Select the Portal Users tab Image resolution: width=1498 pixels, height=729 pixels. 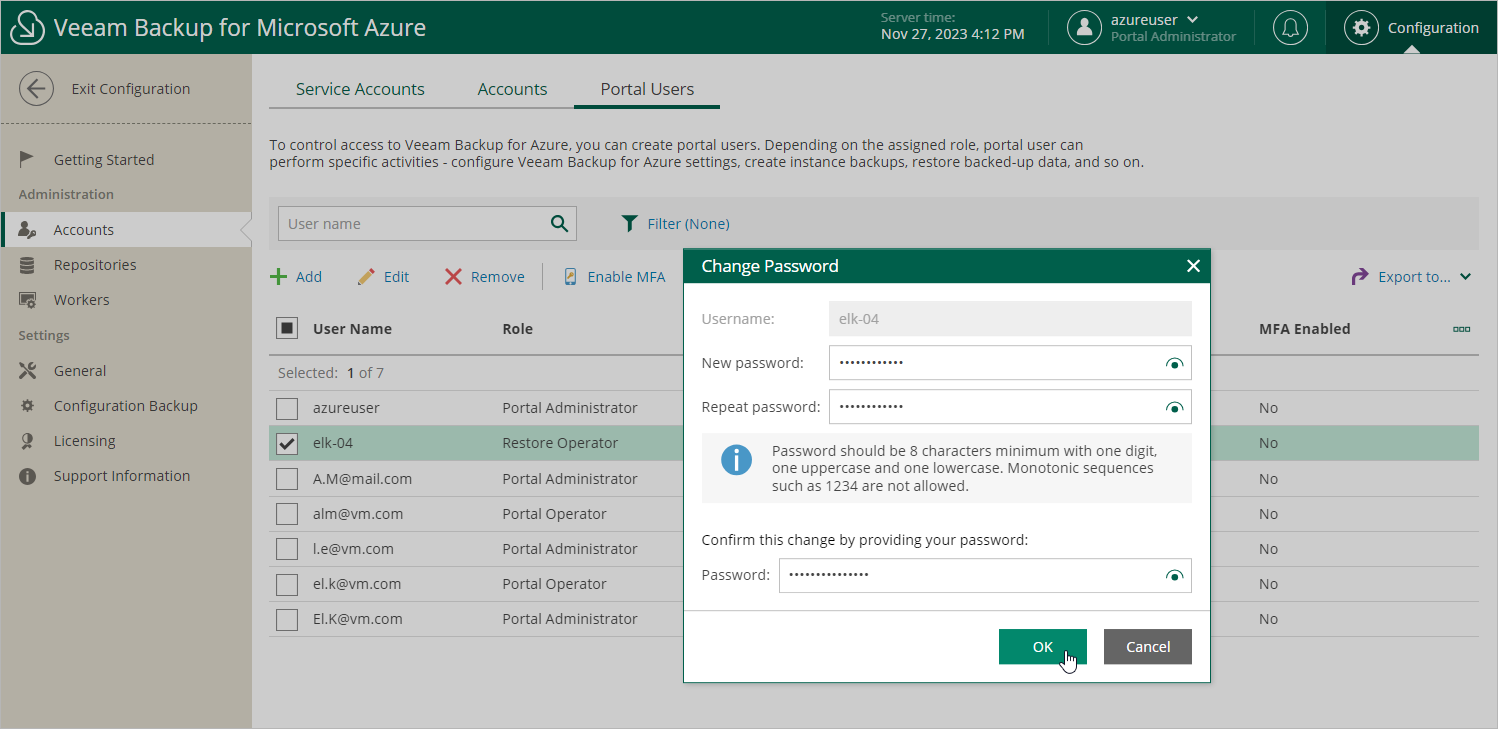pos(647,89)
